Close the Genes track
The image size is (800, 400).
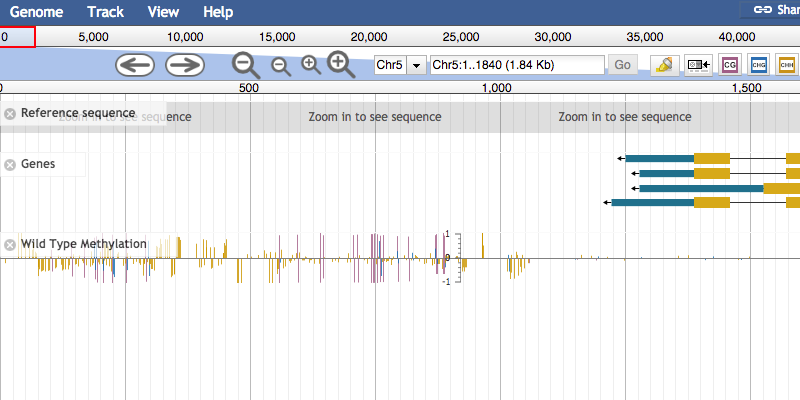tap(10, 165)
